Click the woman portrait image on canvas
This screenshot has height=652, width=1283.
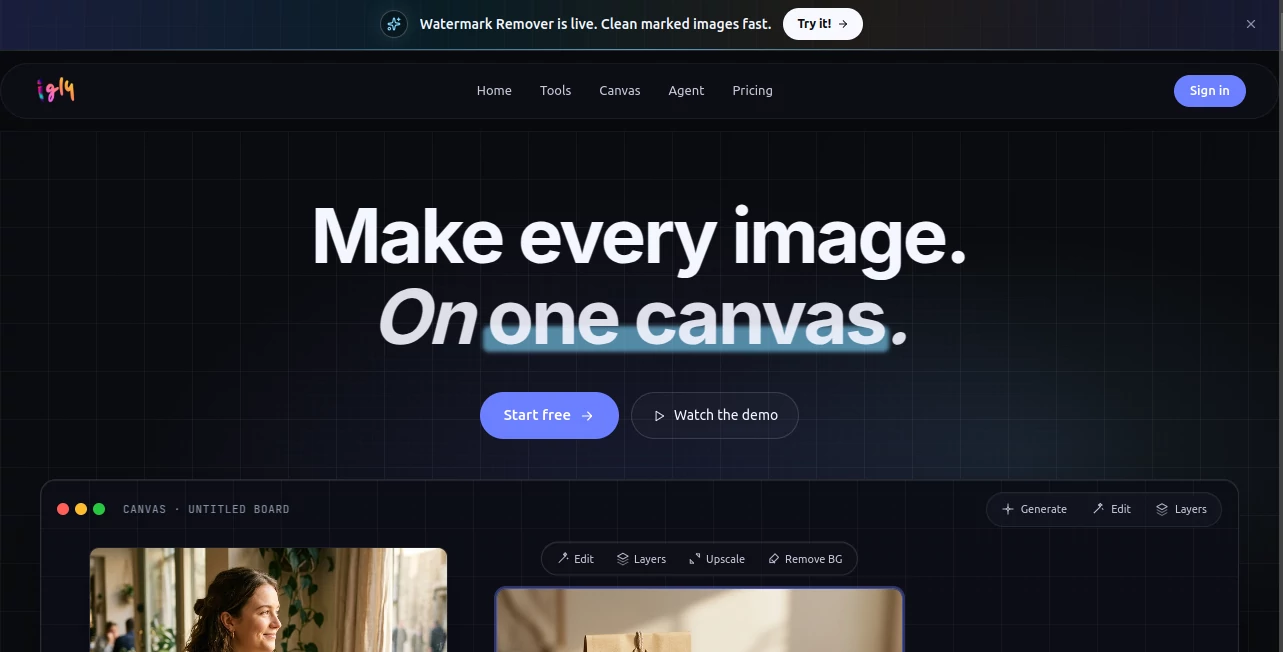tap(268, 600)
